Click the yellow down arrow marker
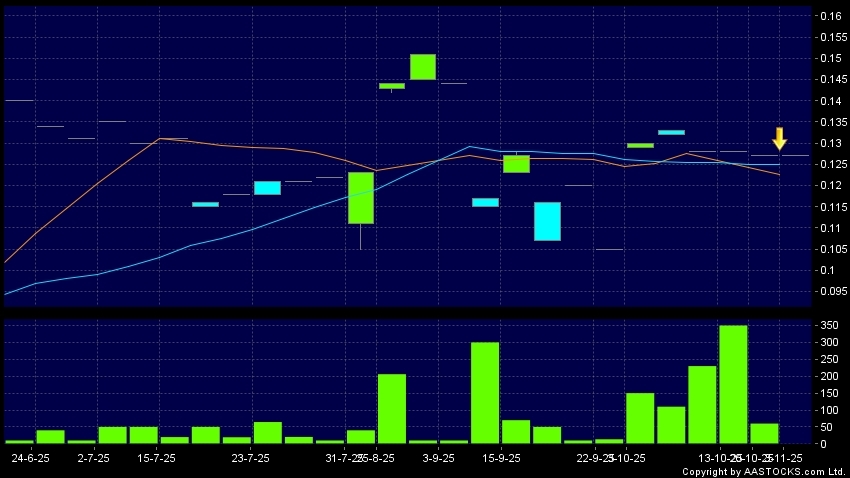Viewport: 850px width, 478px height. pyautogui.click(x=779, y=139)
